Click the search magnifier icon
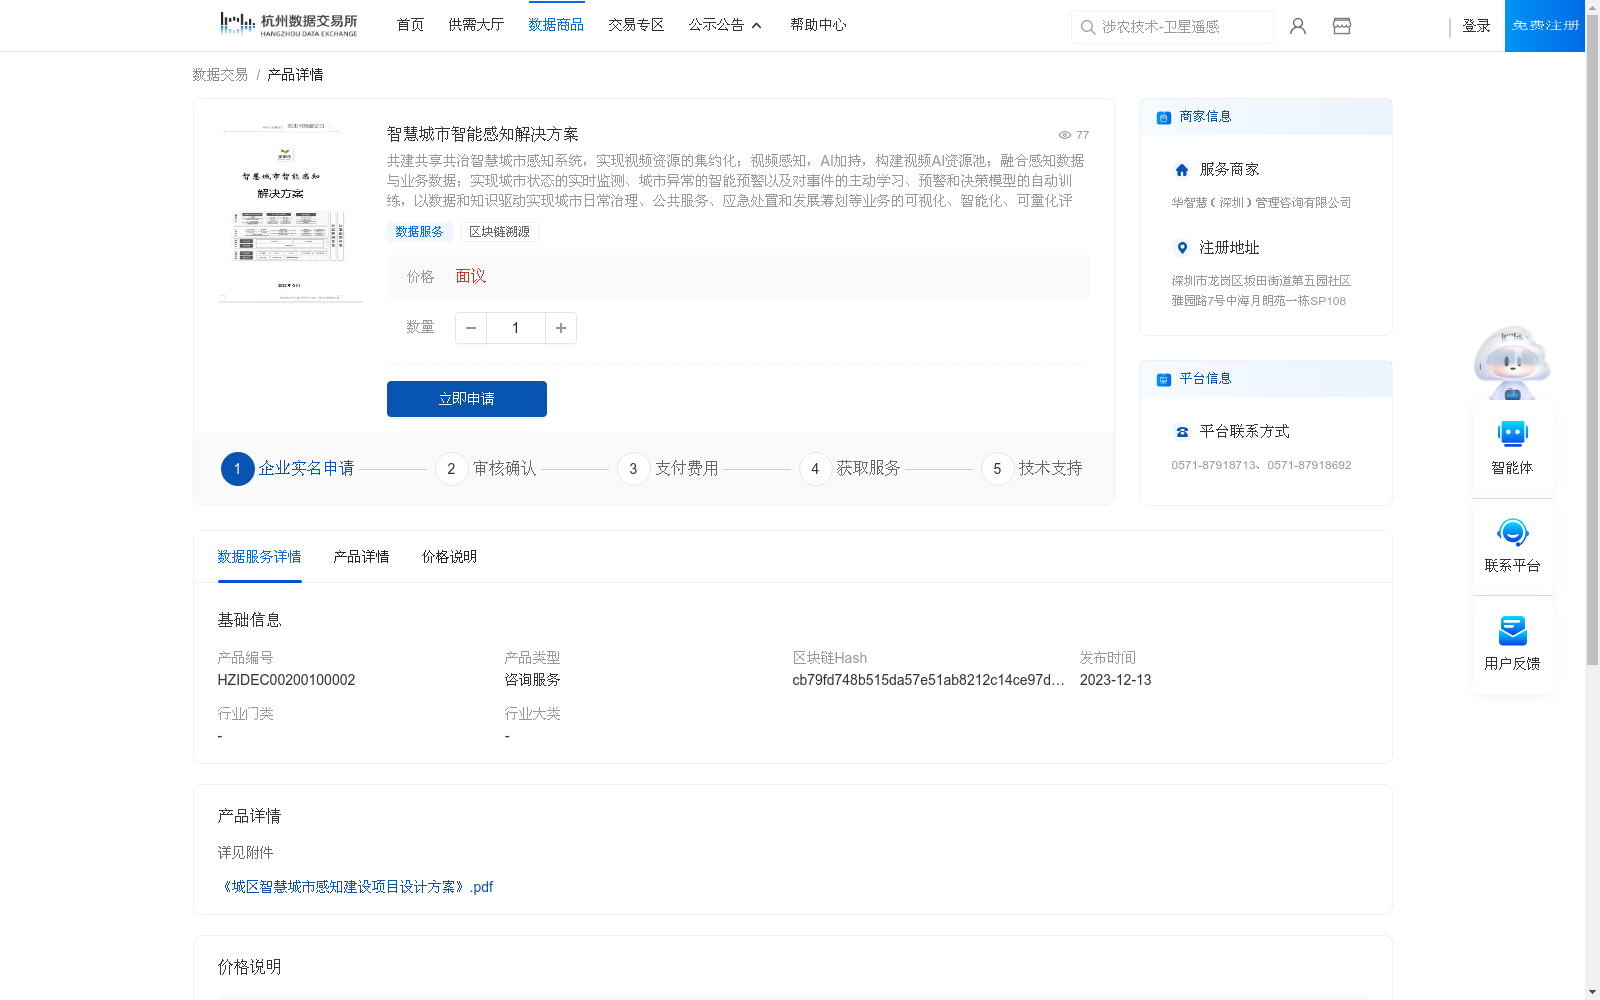Screen dimensions: 1600x1000 coord(1088,27)
